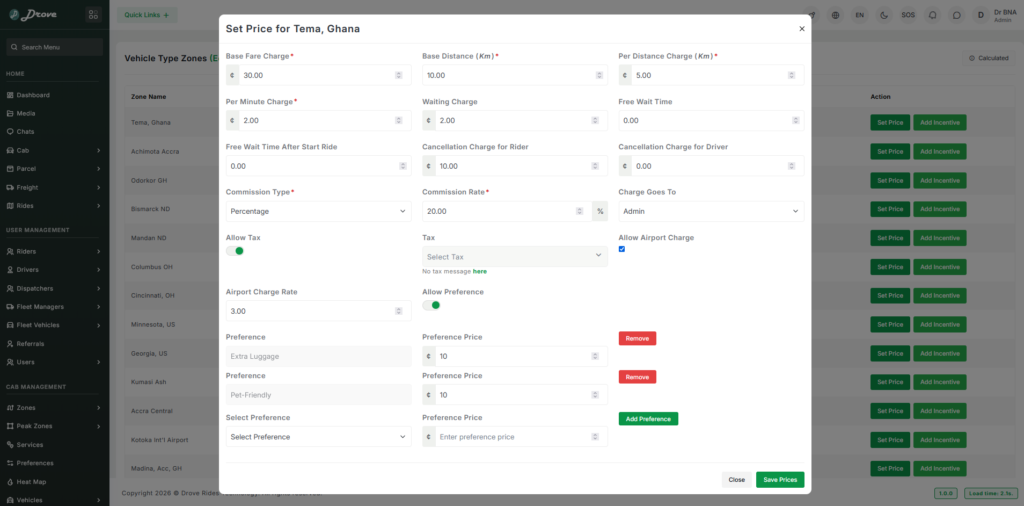Click the Base Fare Charge stepper arrows

(x=398, y=75)
